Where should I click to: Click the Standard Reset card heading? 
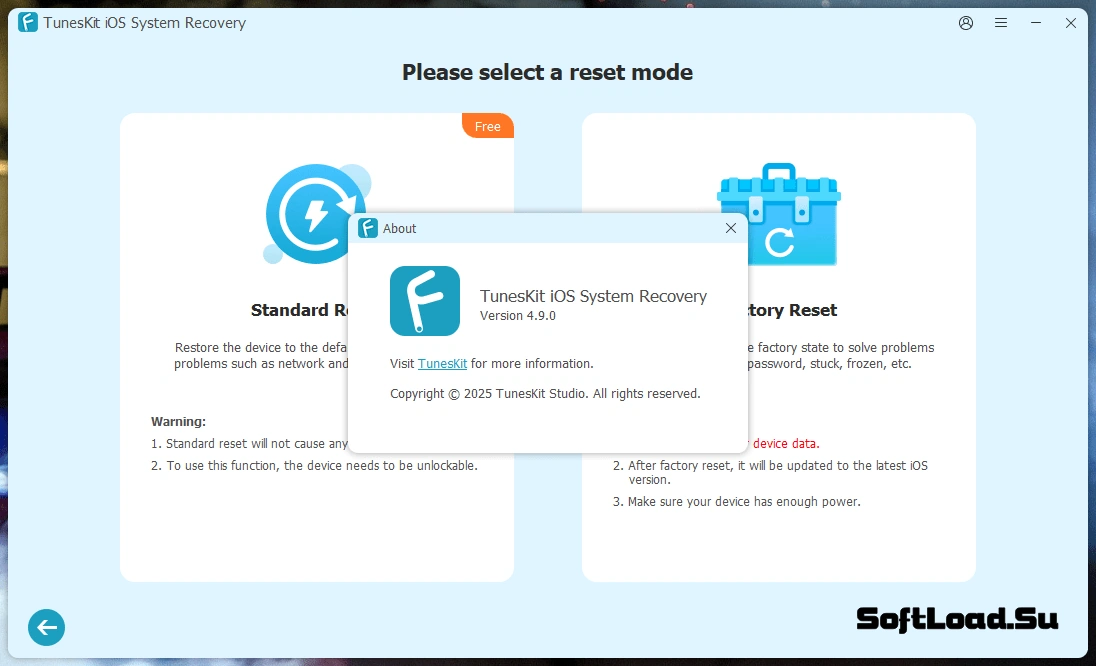tap(299, 310)
